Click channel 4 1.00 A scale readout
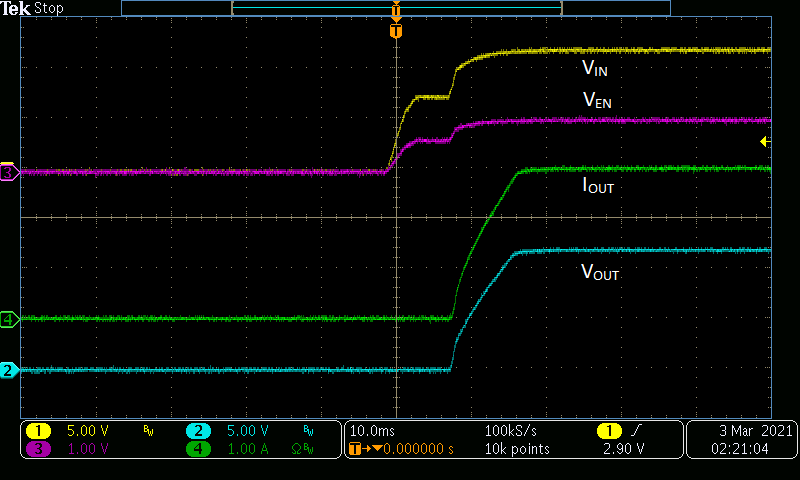 pos(247,449)
